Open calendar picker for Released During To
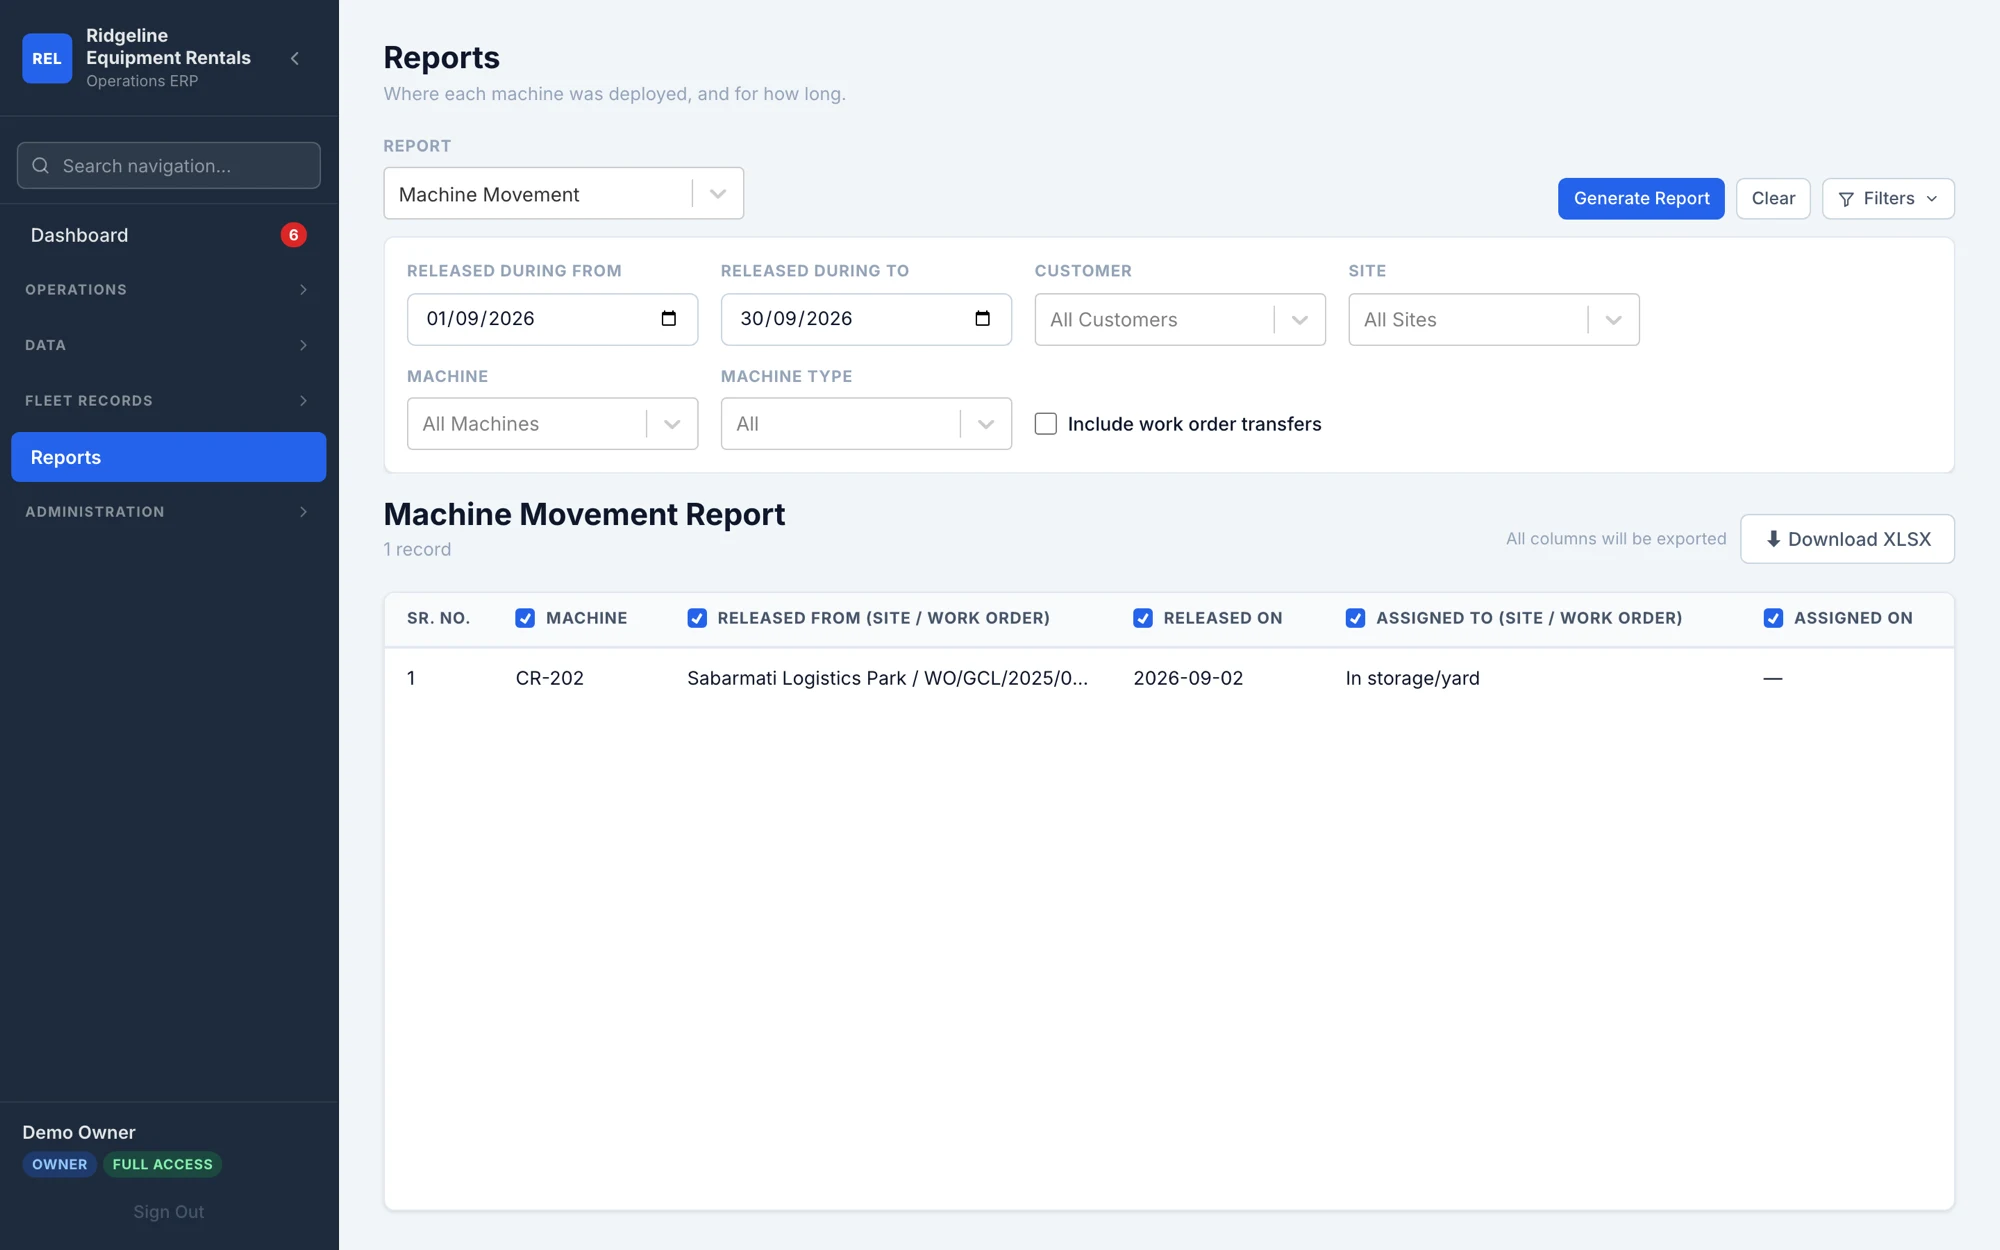This screenshot has height=1250, width=2000. coord(983,319)
